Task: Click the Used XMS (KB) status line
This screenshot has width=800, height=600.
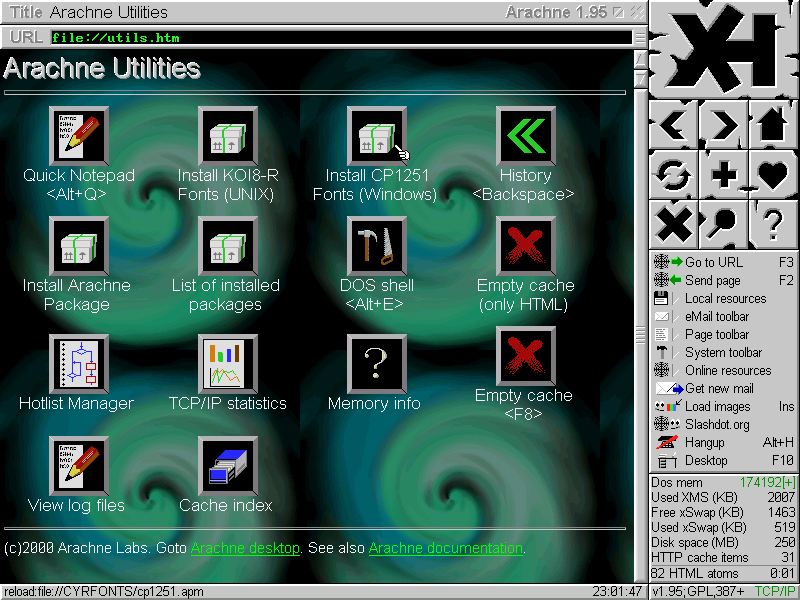Action: (x=723, y=497)
